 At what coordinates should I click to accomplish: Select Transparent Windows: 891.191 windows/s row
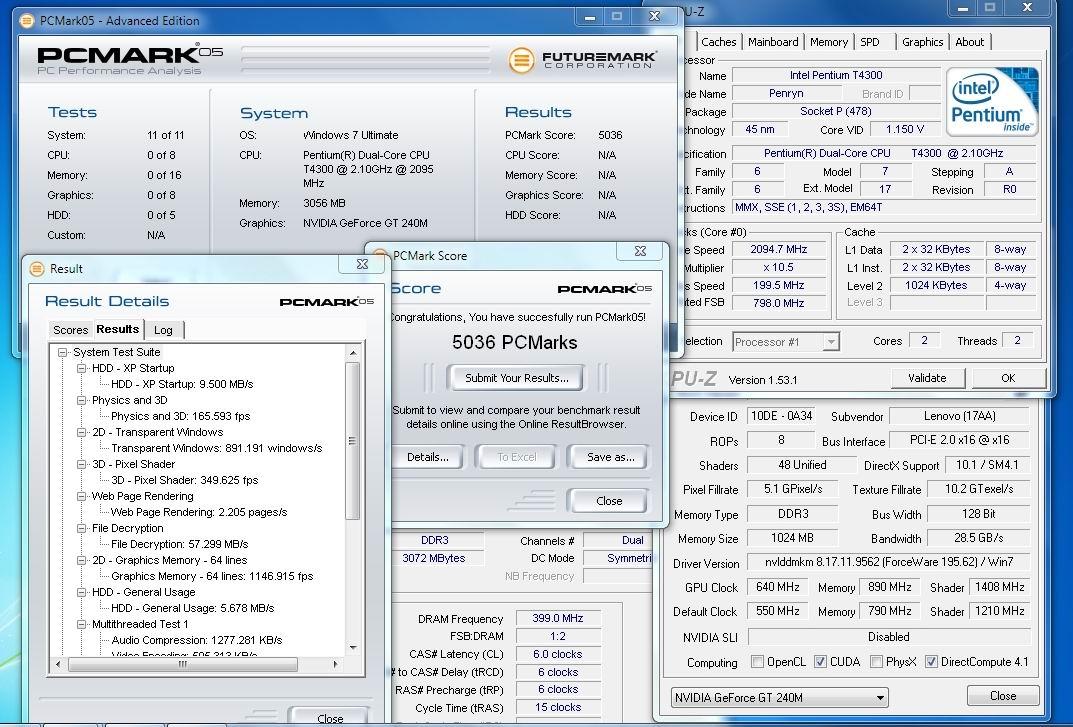(x=216, y=448)
